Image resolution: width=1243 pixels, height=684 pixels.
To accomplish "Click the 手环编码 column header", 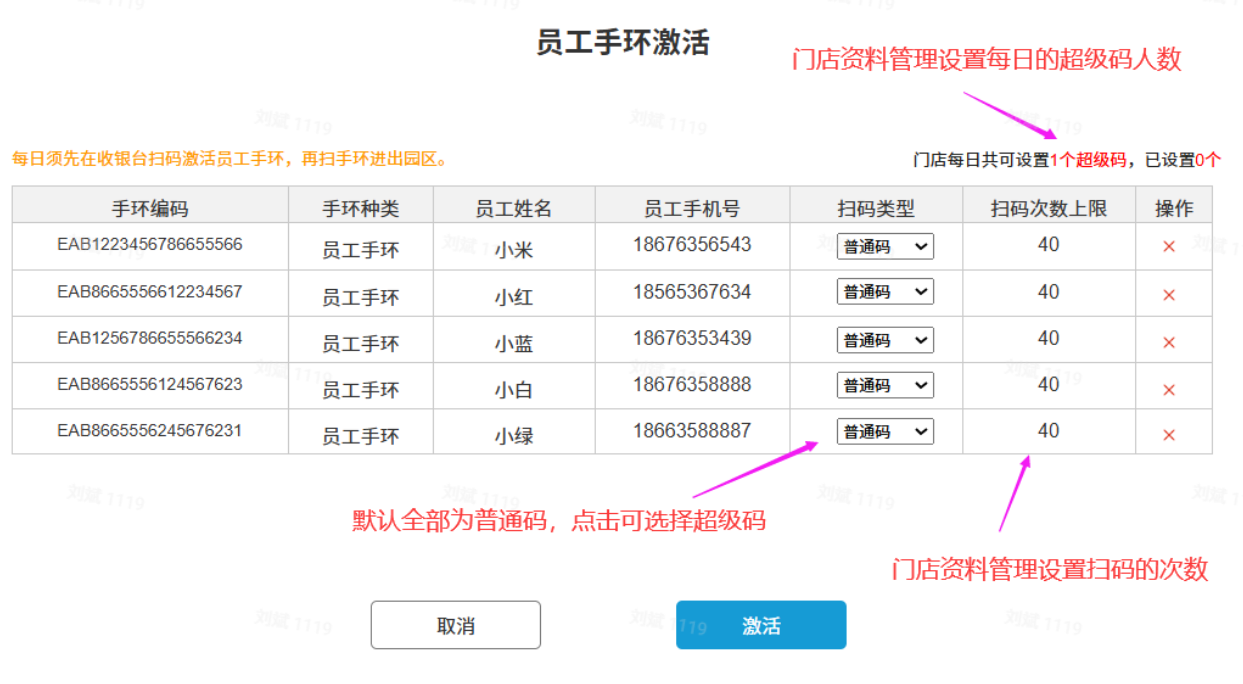I will tap(150, 208).
